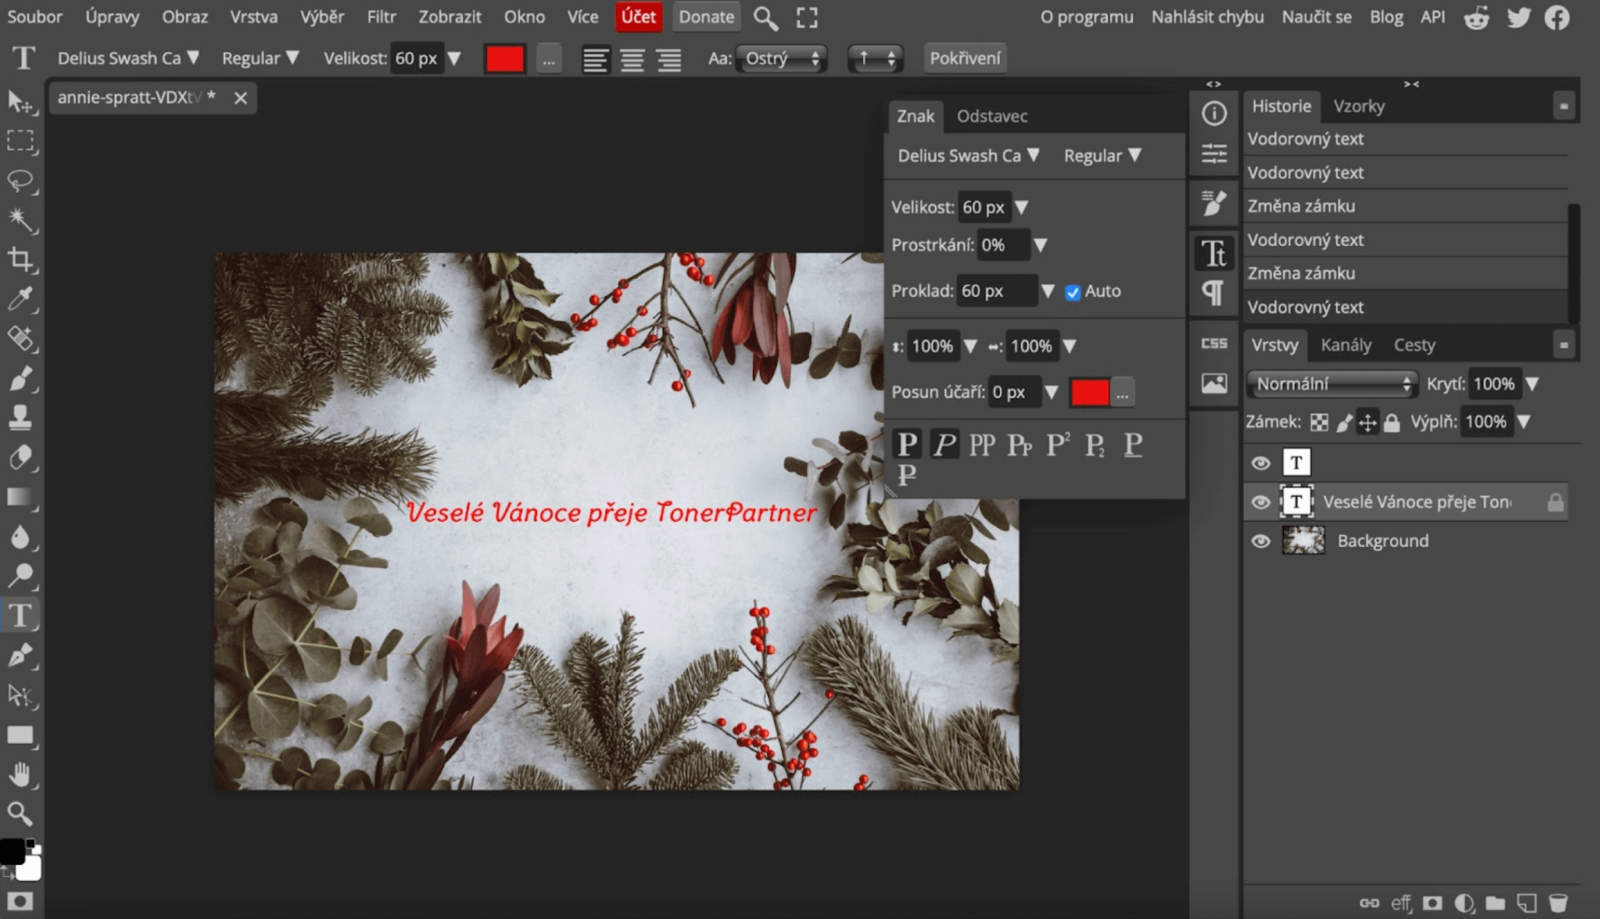The width and height of the screenshot is (1600, 919).
Task: Open the Info panel icon
Action: pyautogui.click(x=1214, y=114)
